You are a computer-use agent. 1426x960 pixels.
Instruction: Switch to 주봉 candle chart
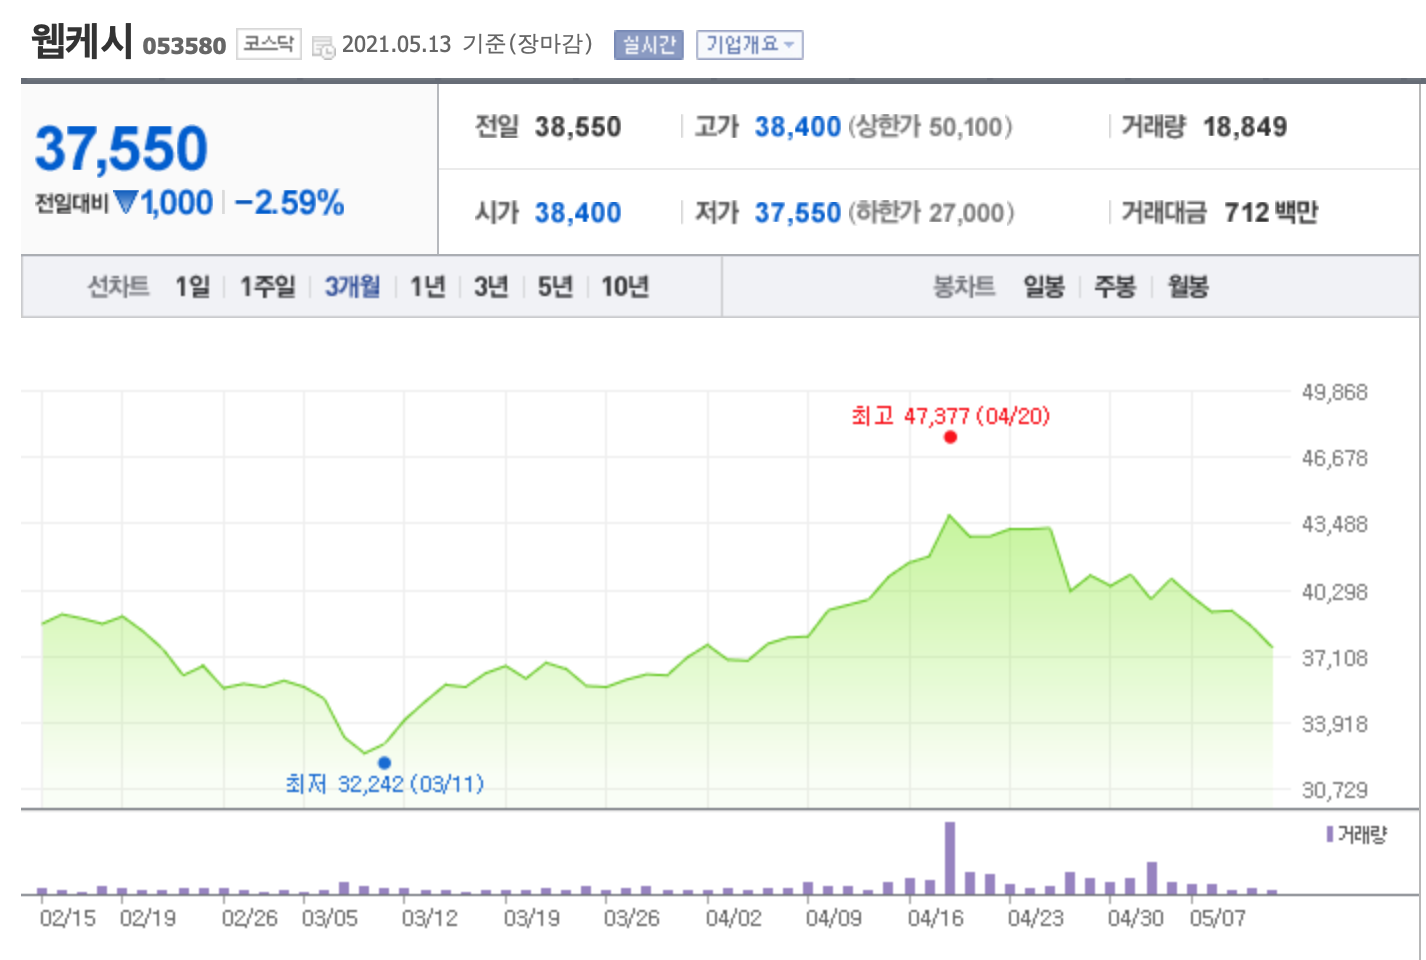click(1115, 287)
